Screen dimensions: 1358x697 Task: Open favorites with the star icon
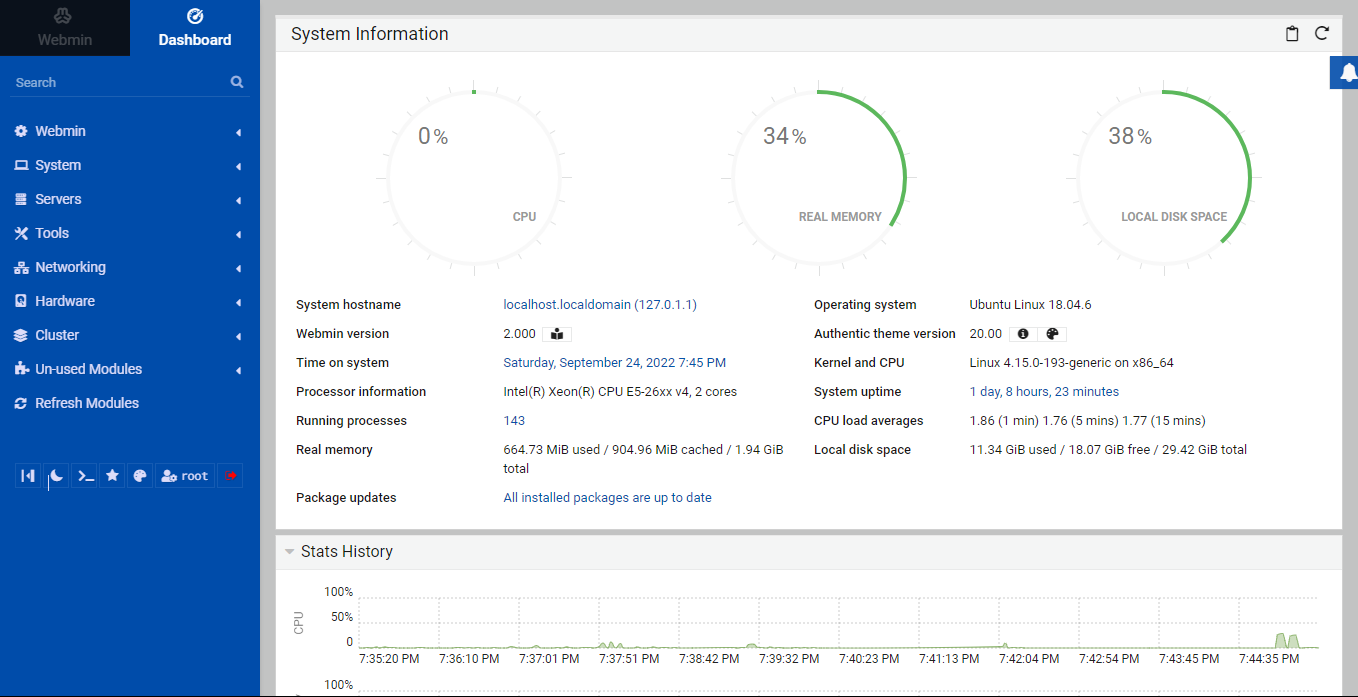click(x=113, y=476)
